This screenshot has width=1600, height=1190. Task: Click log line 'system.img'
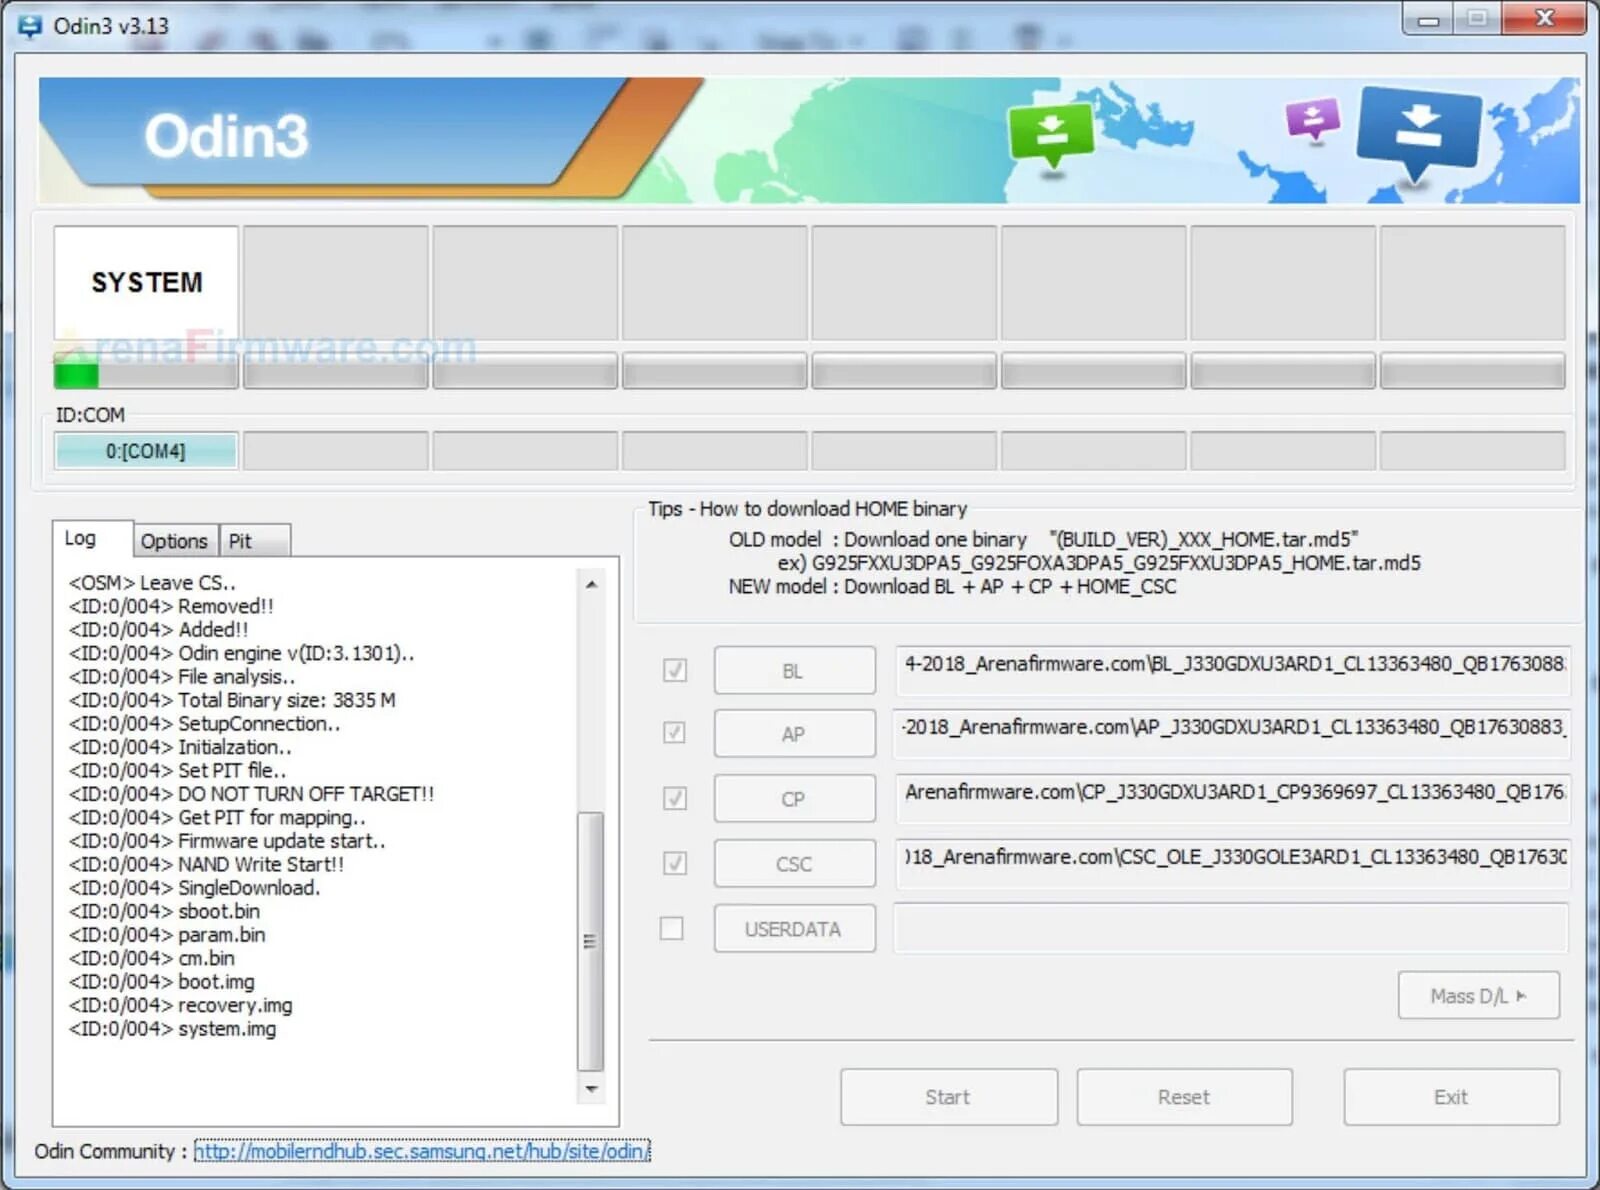pyautogui.click(x=172, y=1029)
